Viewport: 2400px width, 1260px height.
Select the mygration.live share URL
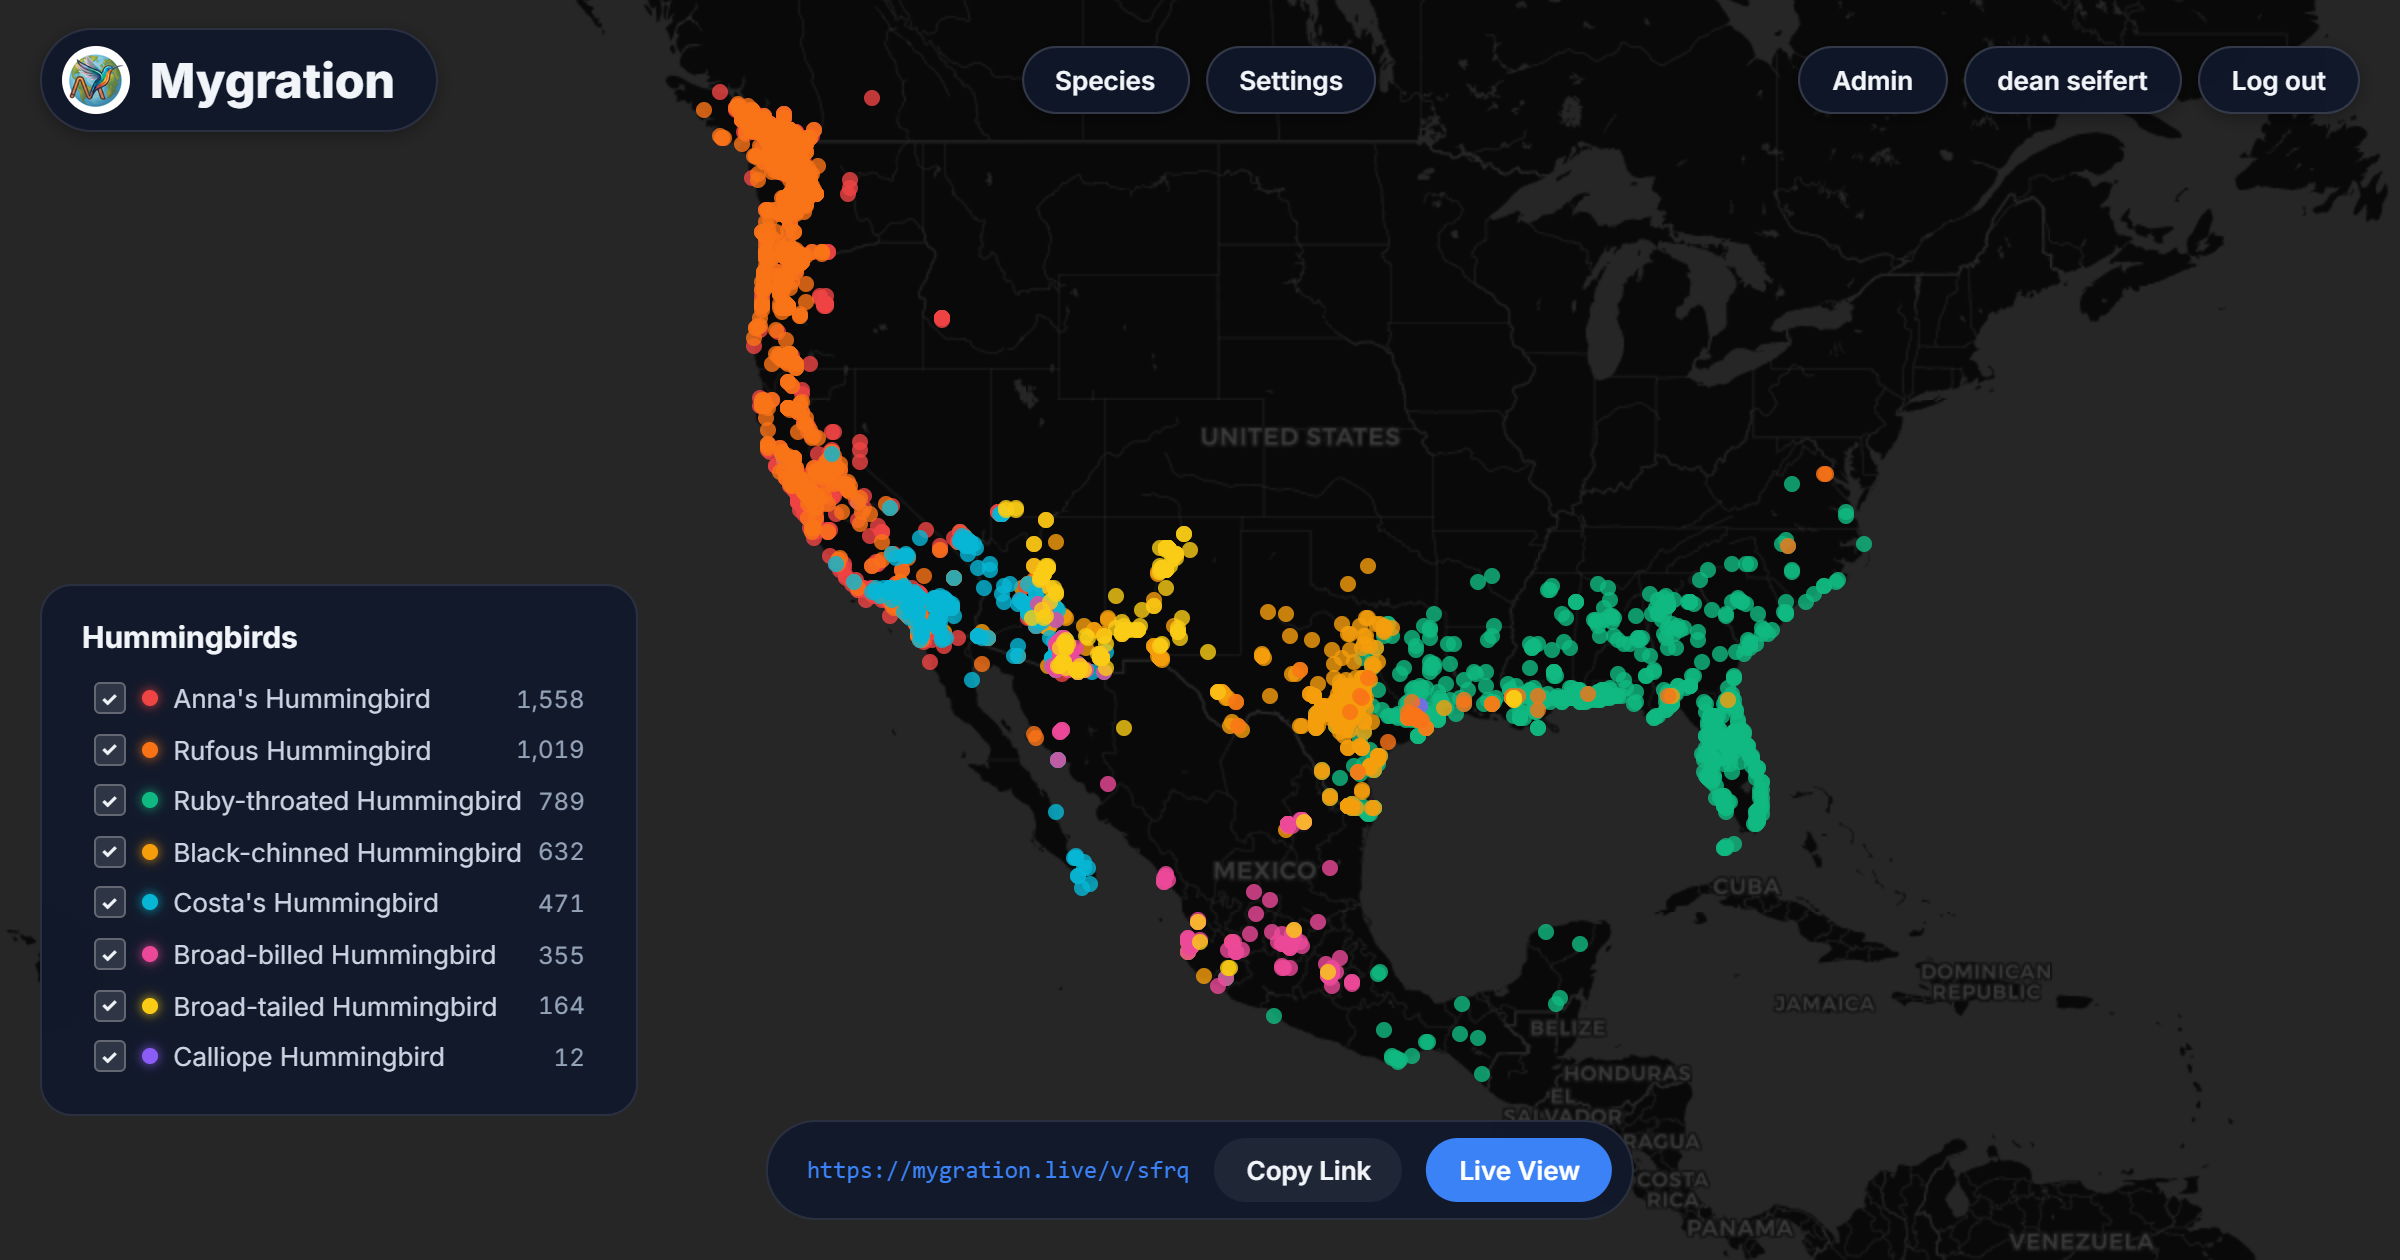(x=997, y=1170)
